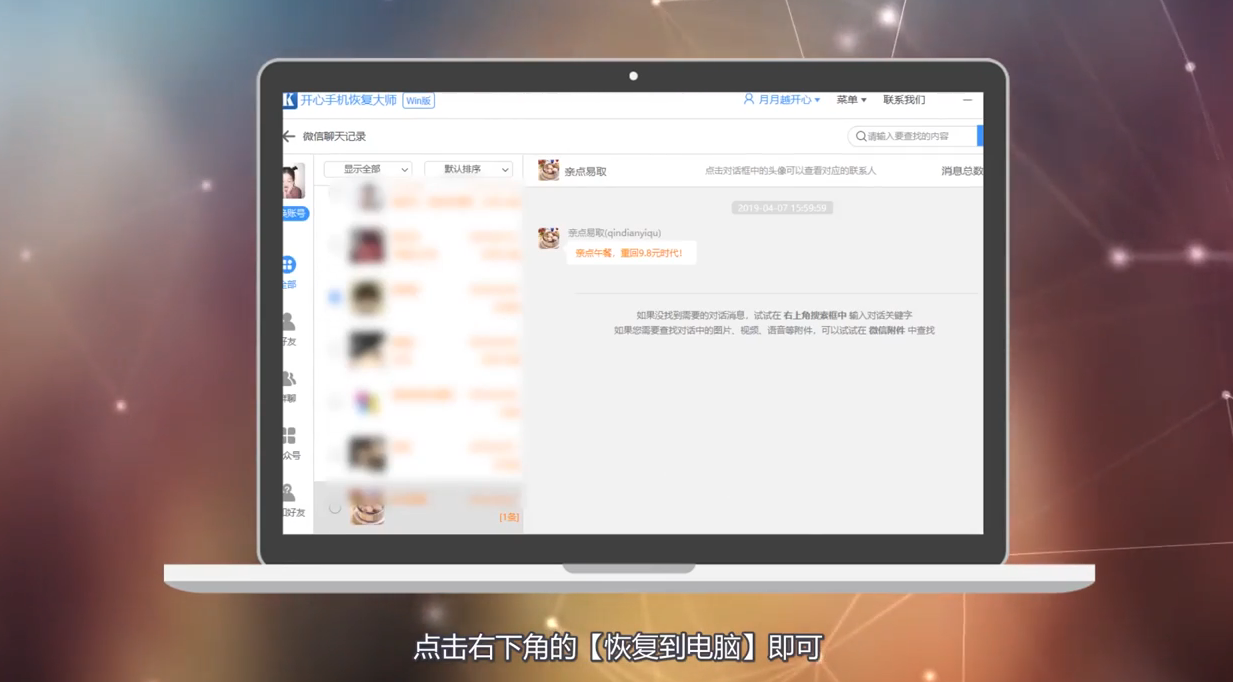Select the 全部 all-chats sidebar icon
Screen dimensions: 1233x682
click(x=288, y=265)
